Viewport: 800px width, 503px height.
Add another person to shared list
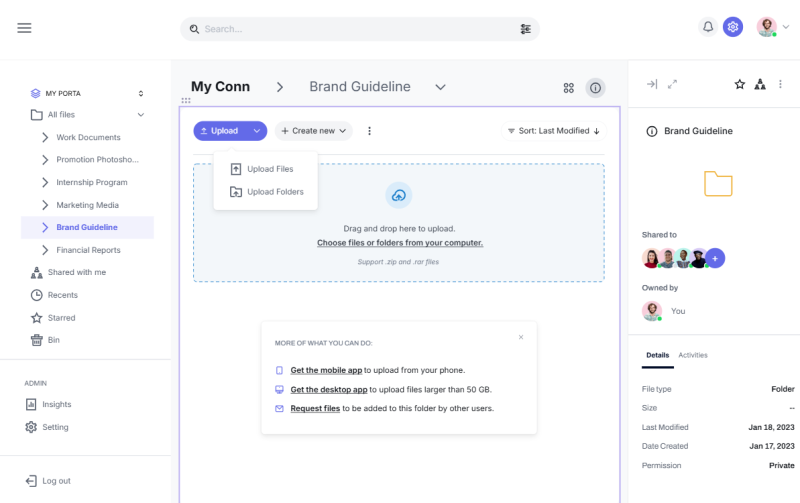pyautogui.click(x=715, y=258)
